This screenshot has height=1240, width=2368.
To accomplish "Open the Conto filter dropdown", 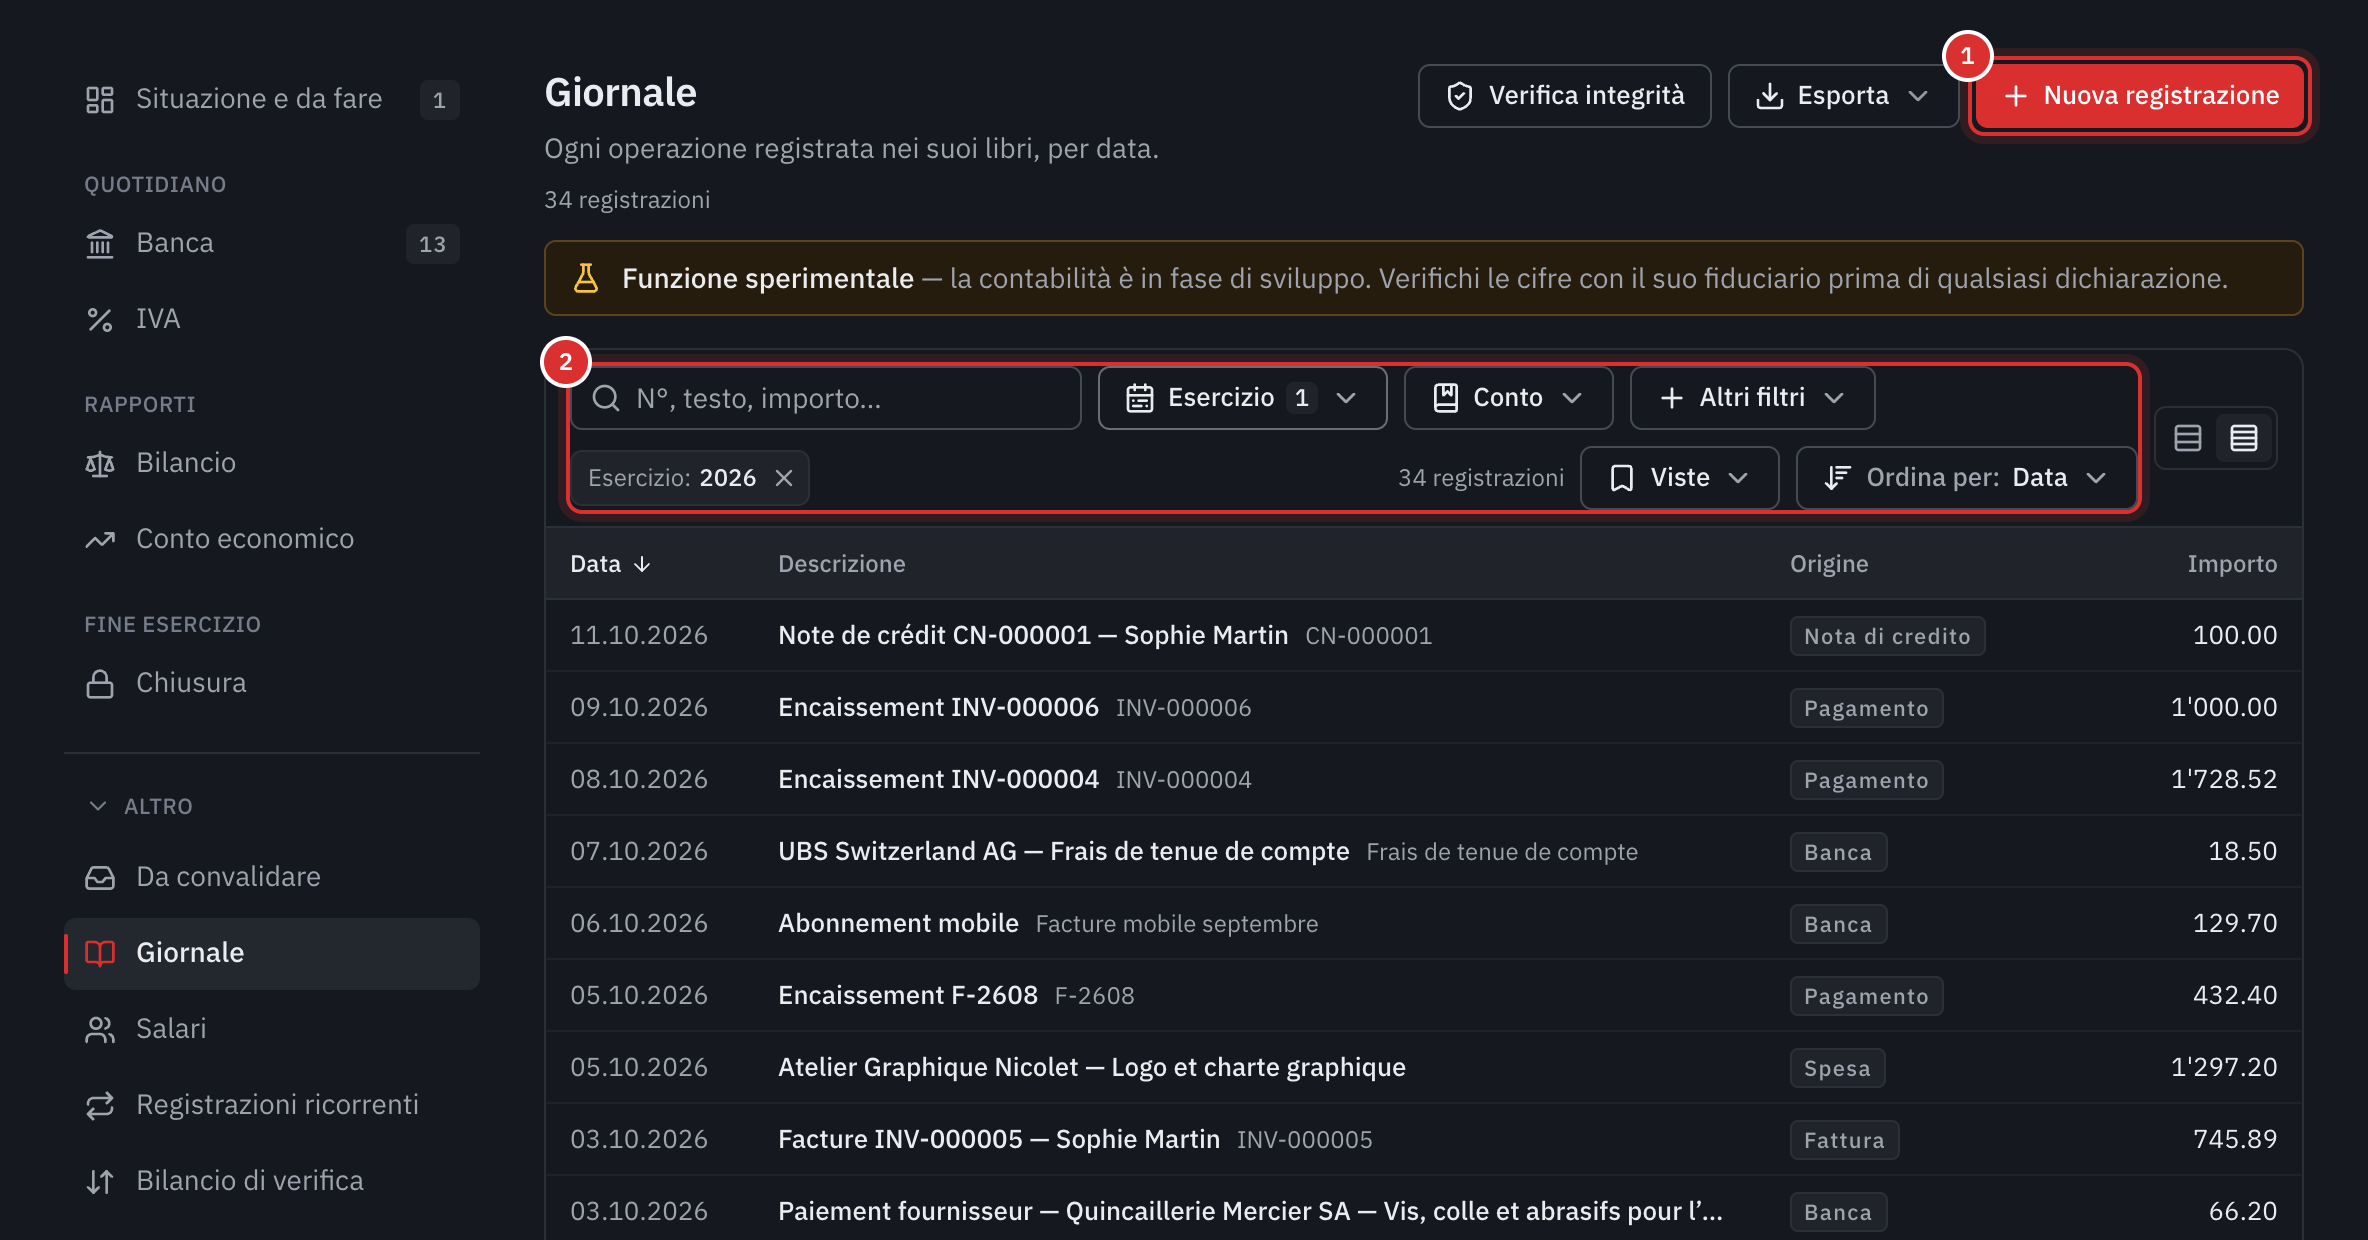I will point(1508,398).
